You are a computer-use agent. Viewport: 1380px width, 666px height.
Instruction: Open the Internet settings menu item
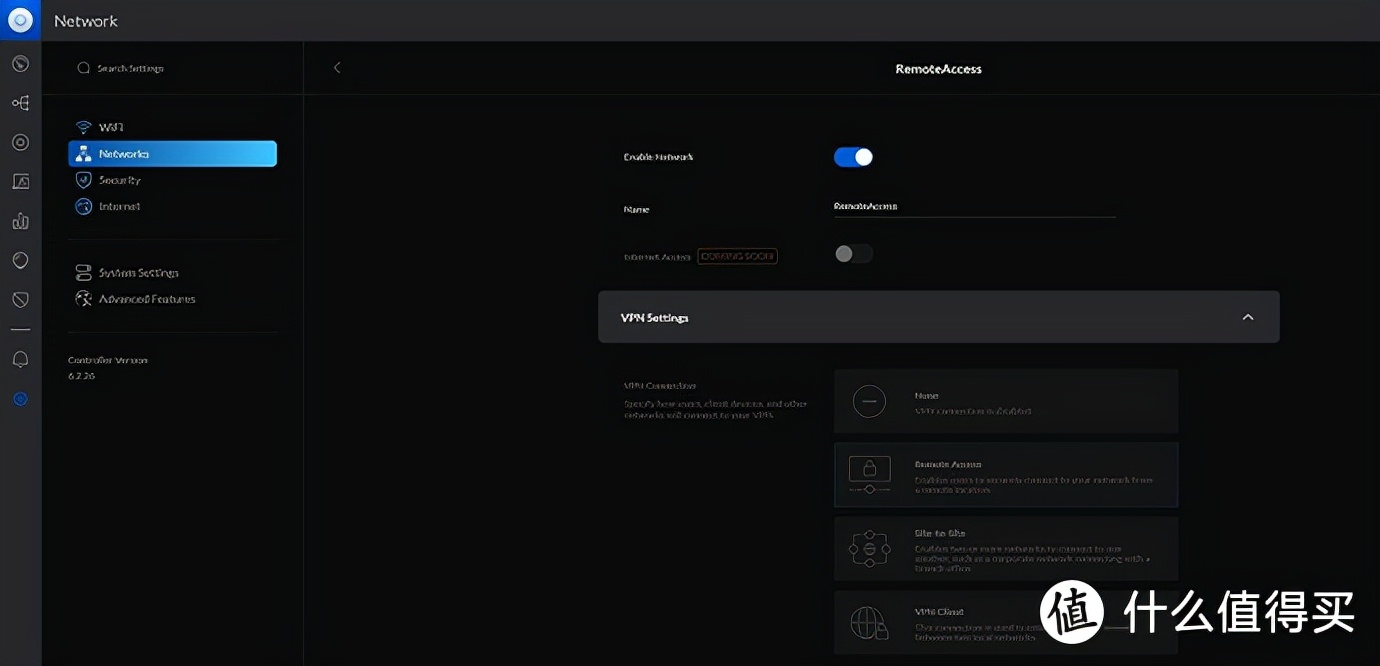click(119, 206)
